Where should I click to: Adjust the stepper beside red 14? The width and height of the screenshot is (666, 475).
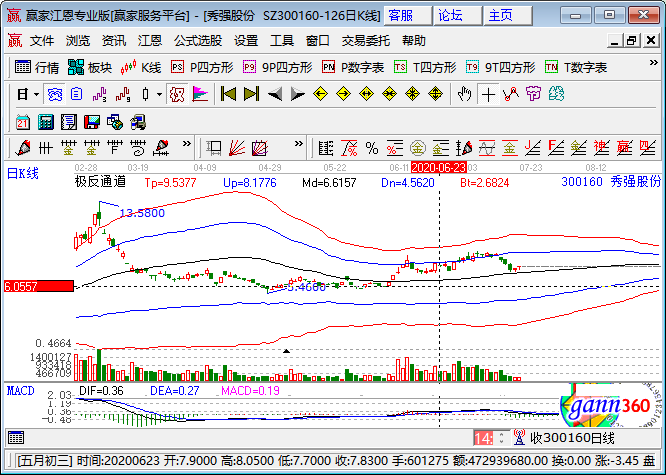tap(501, 438)
